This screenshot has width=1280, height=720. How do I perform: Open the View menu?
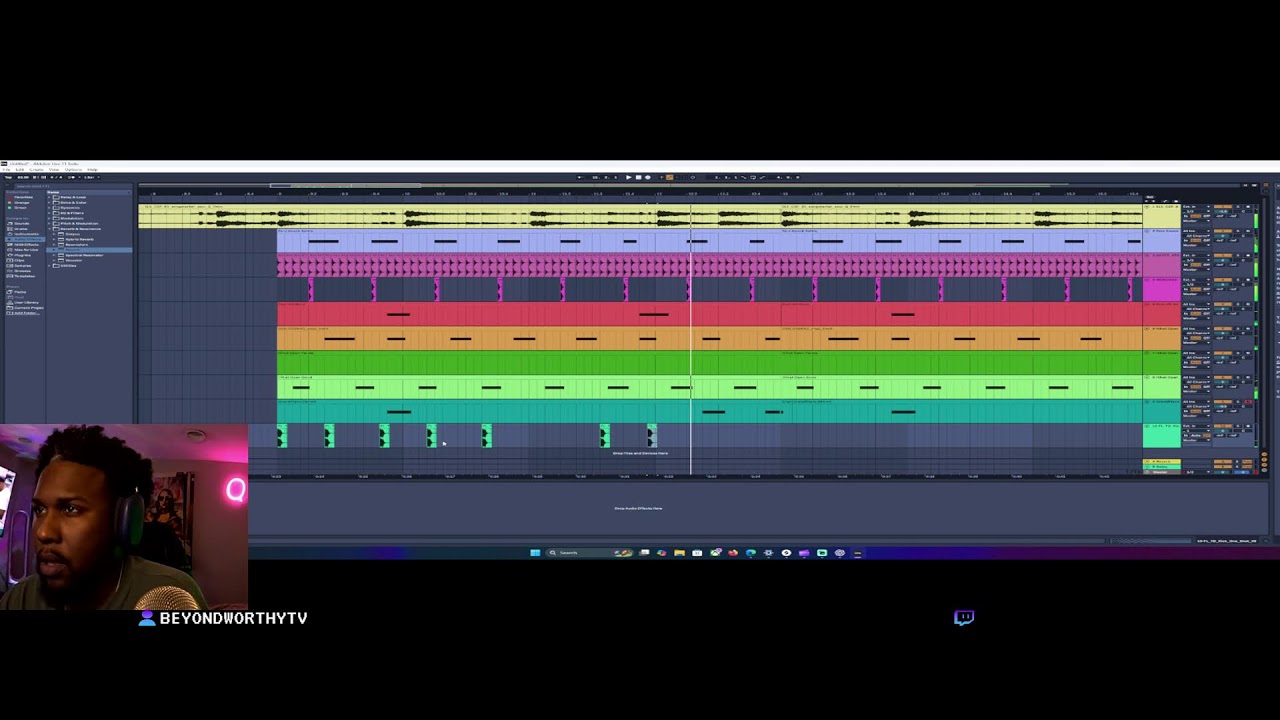tap(54, 170)
